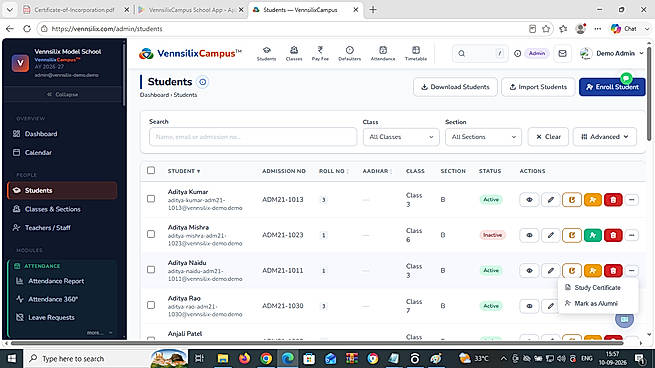Open Attendance in the top navigation

pos(383,54)
